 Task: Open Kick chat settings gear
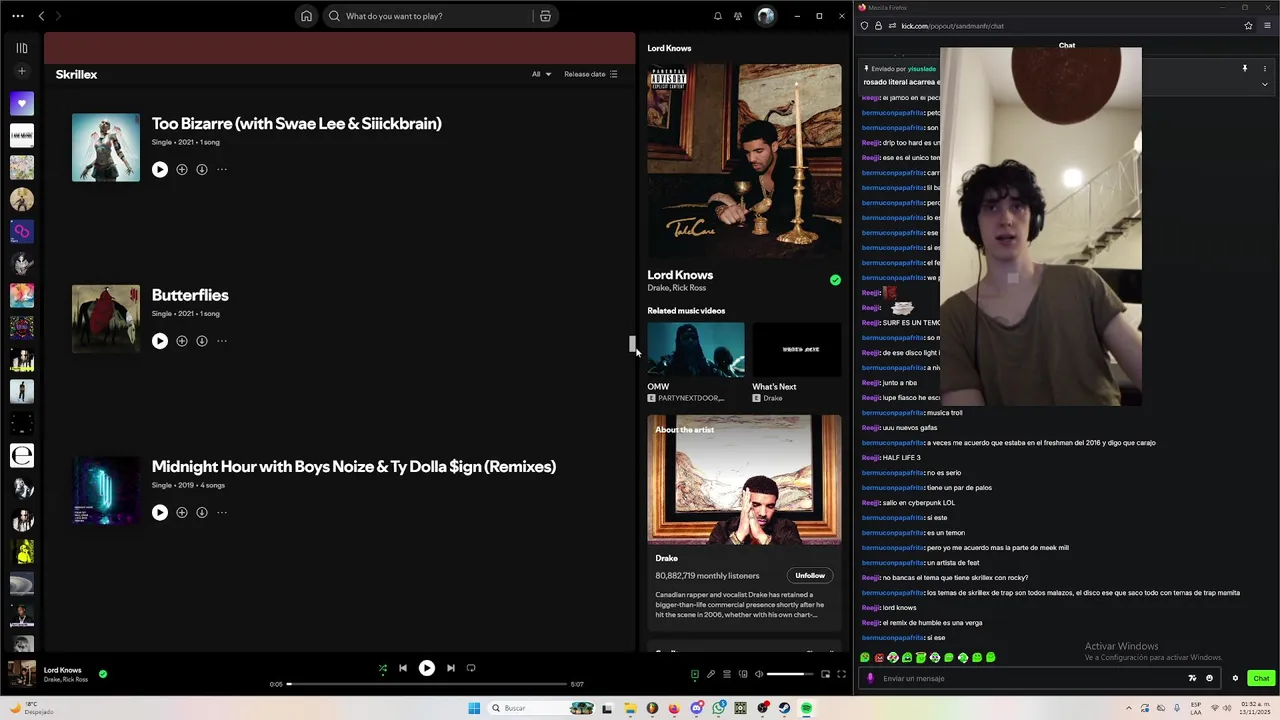point(1235,678)
